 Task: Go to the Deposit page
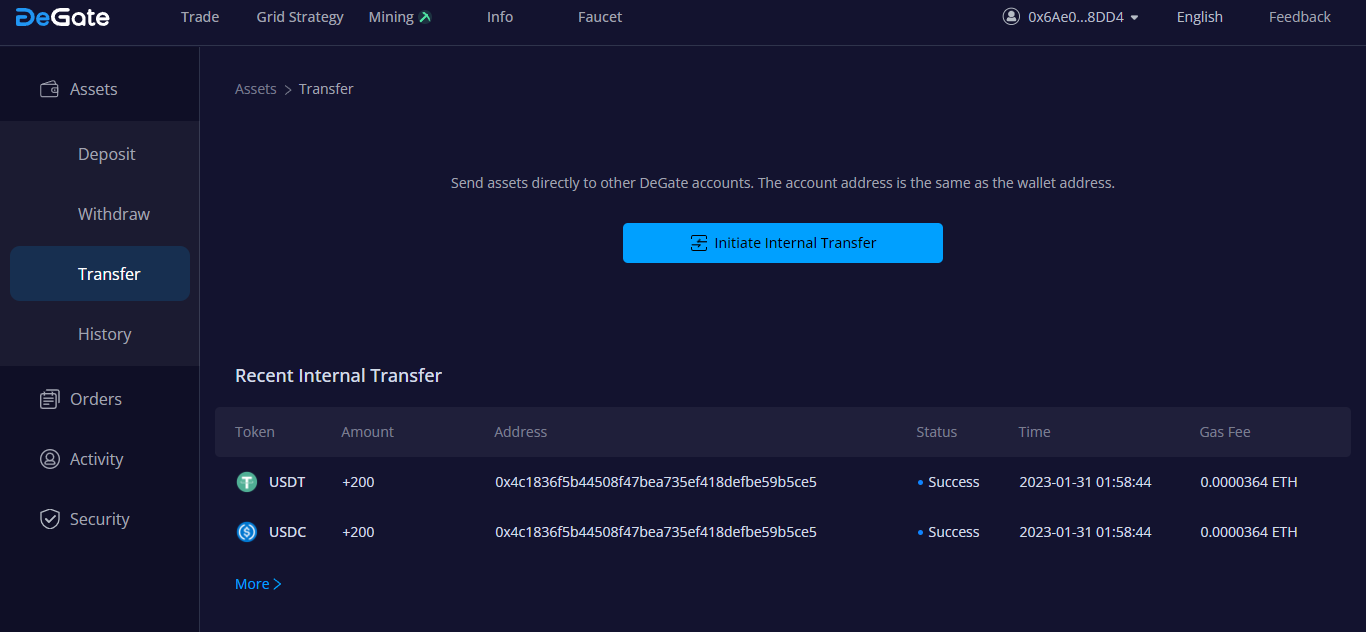point(107,154)
